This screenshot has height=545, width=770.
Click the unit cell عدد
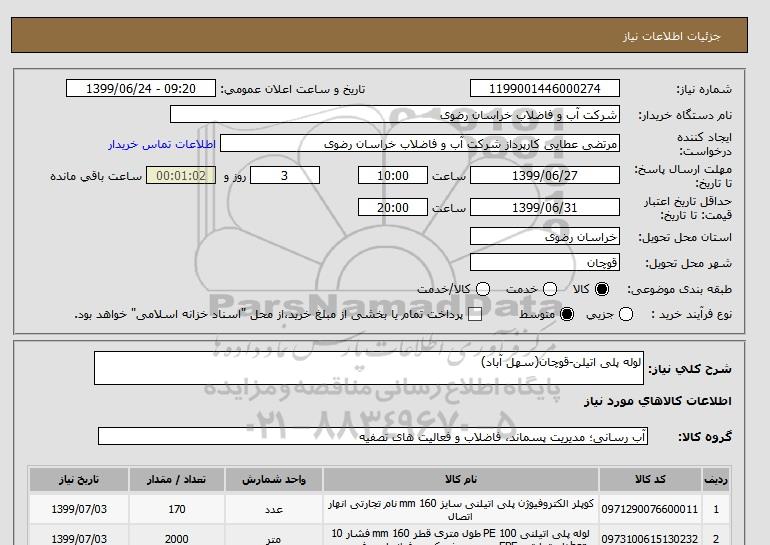point(274,510)
